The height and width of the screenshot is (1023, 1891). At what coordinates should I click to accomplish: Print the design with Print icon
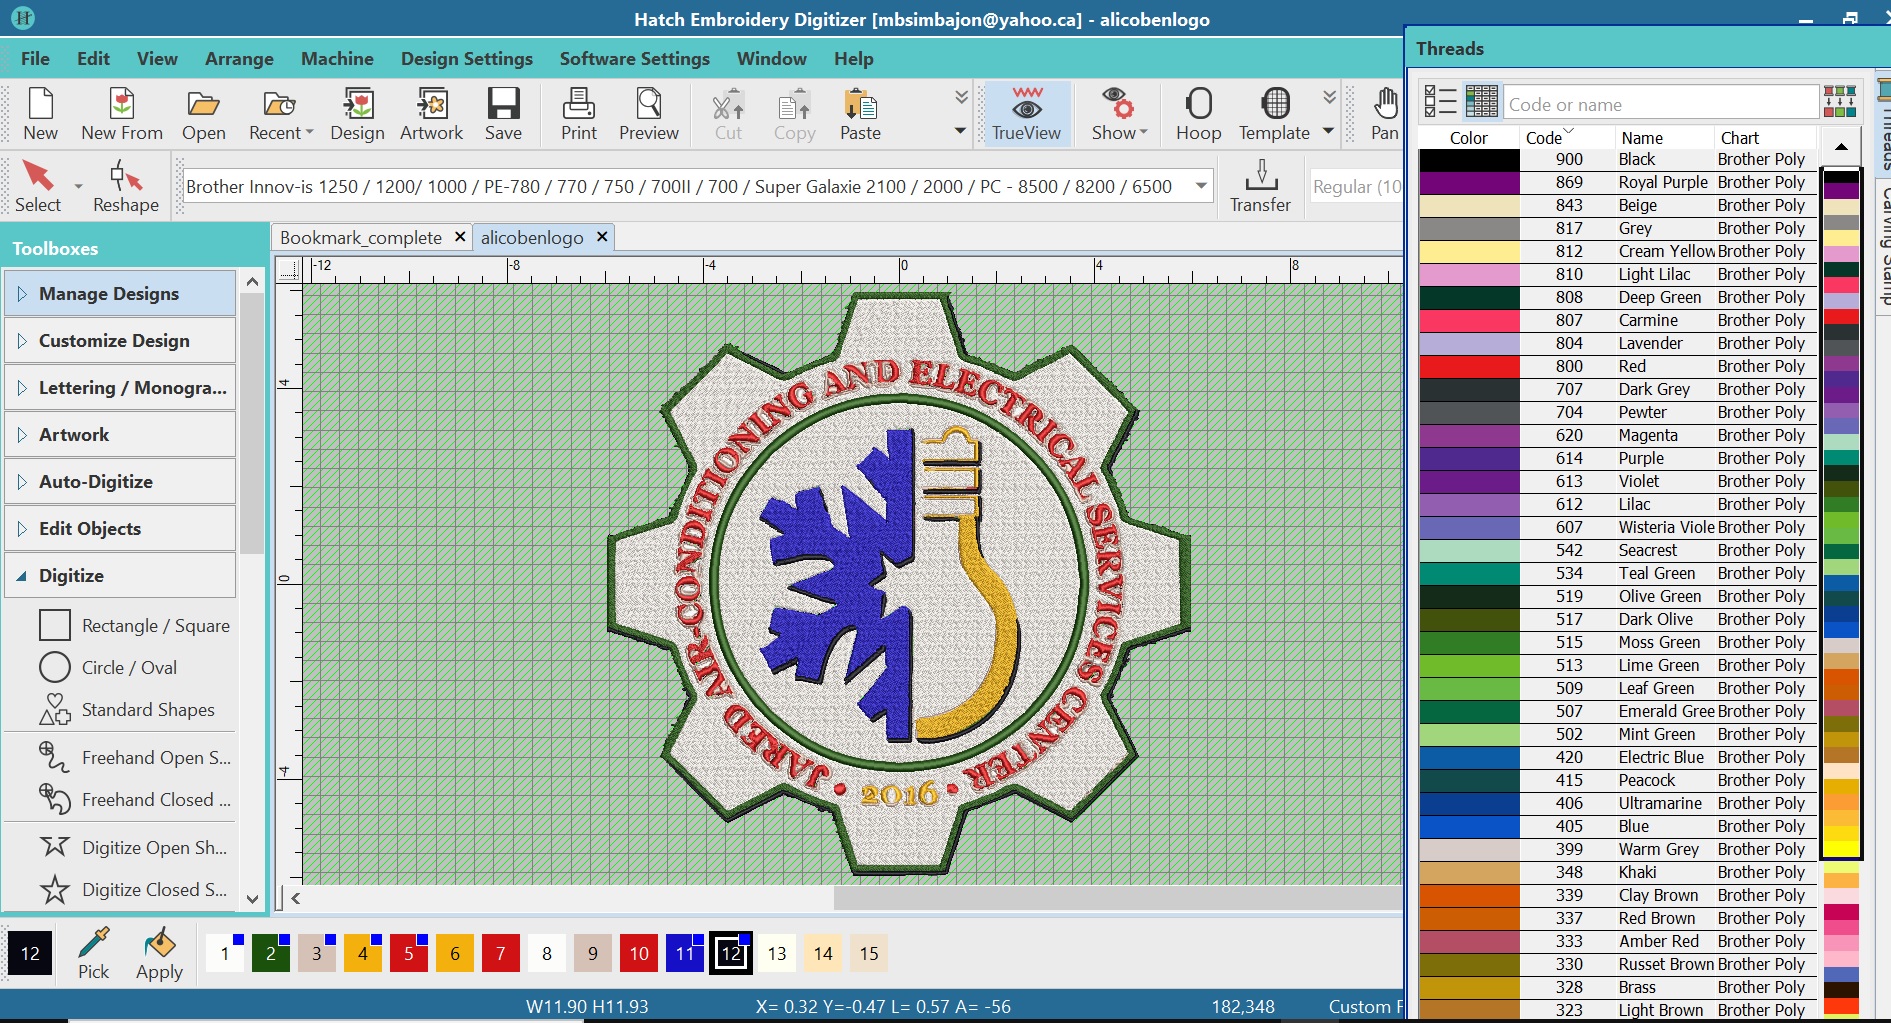click(x=579, y=114)
